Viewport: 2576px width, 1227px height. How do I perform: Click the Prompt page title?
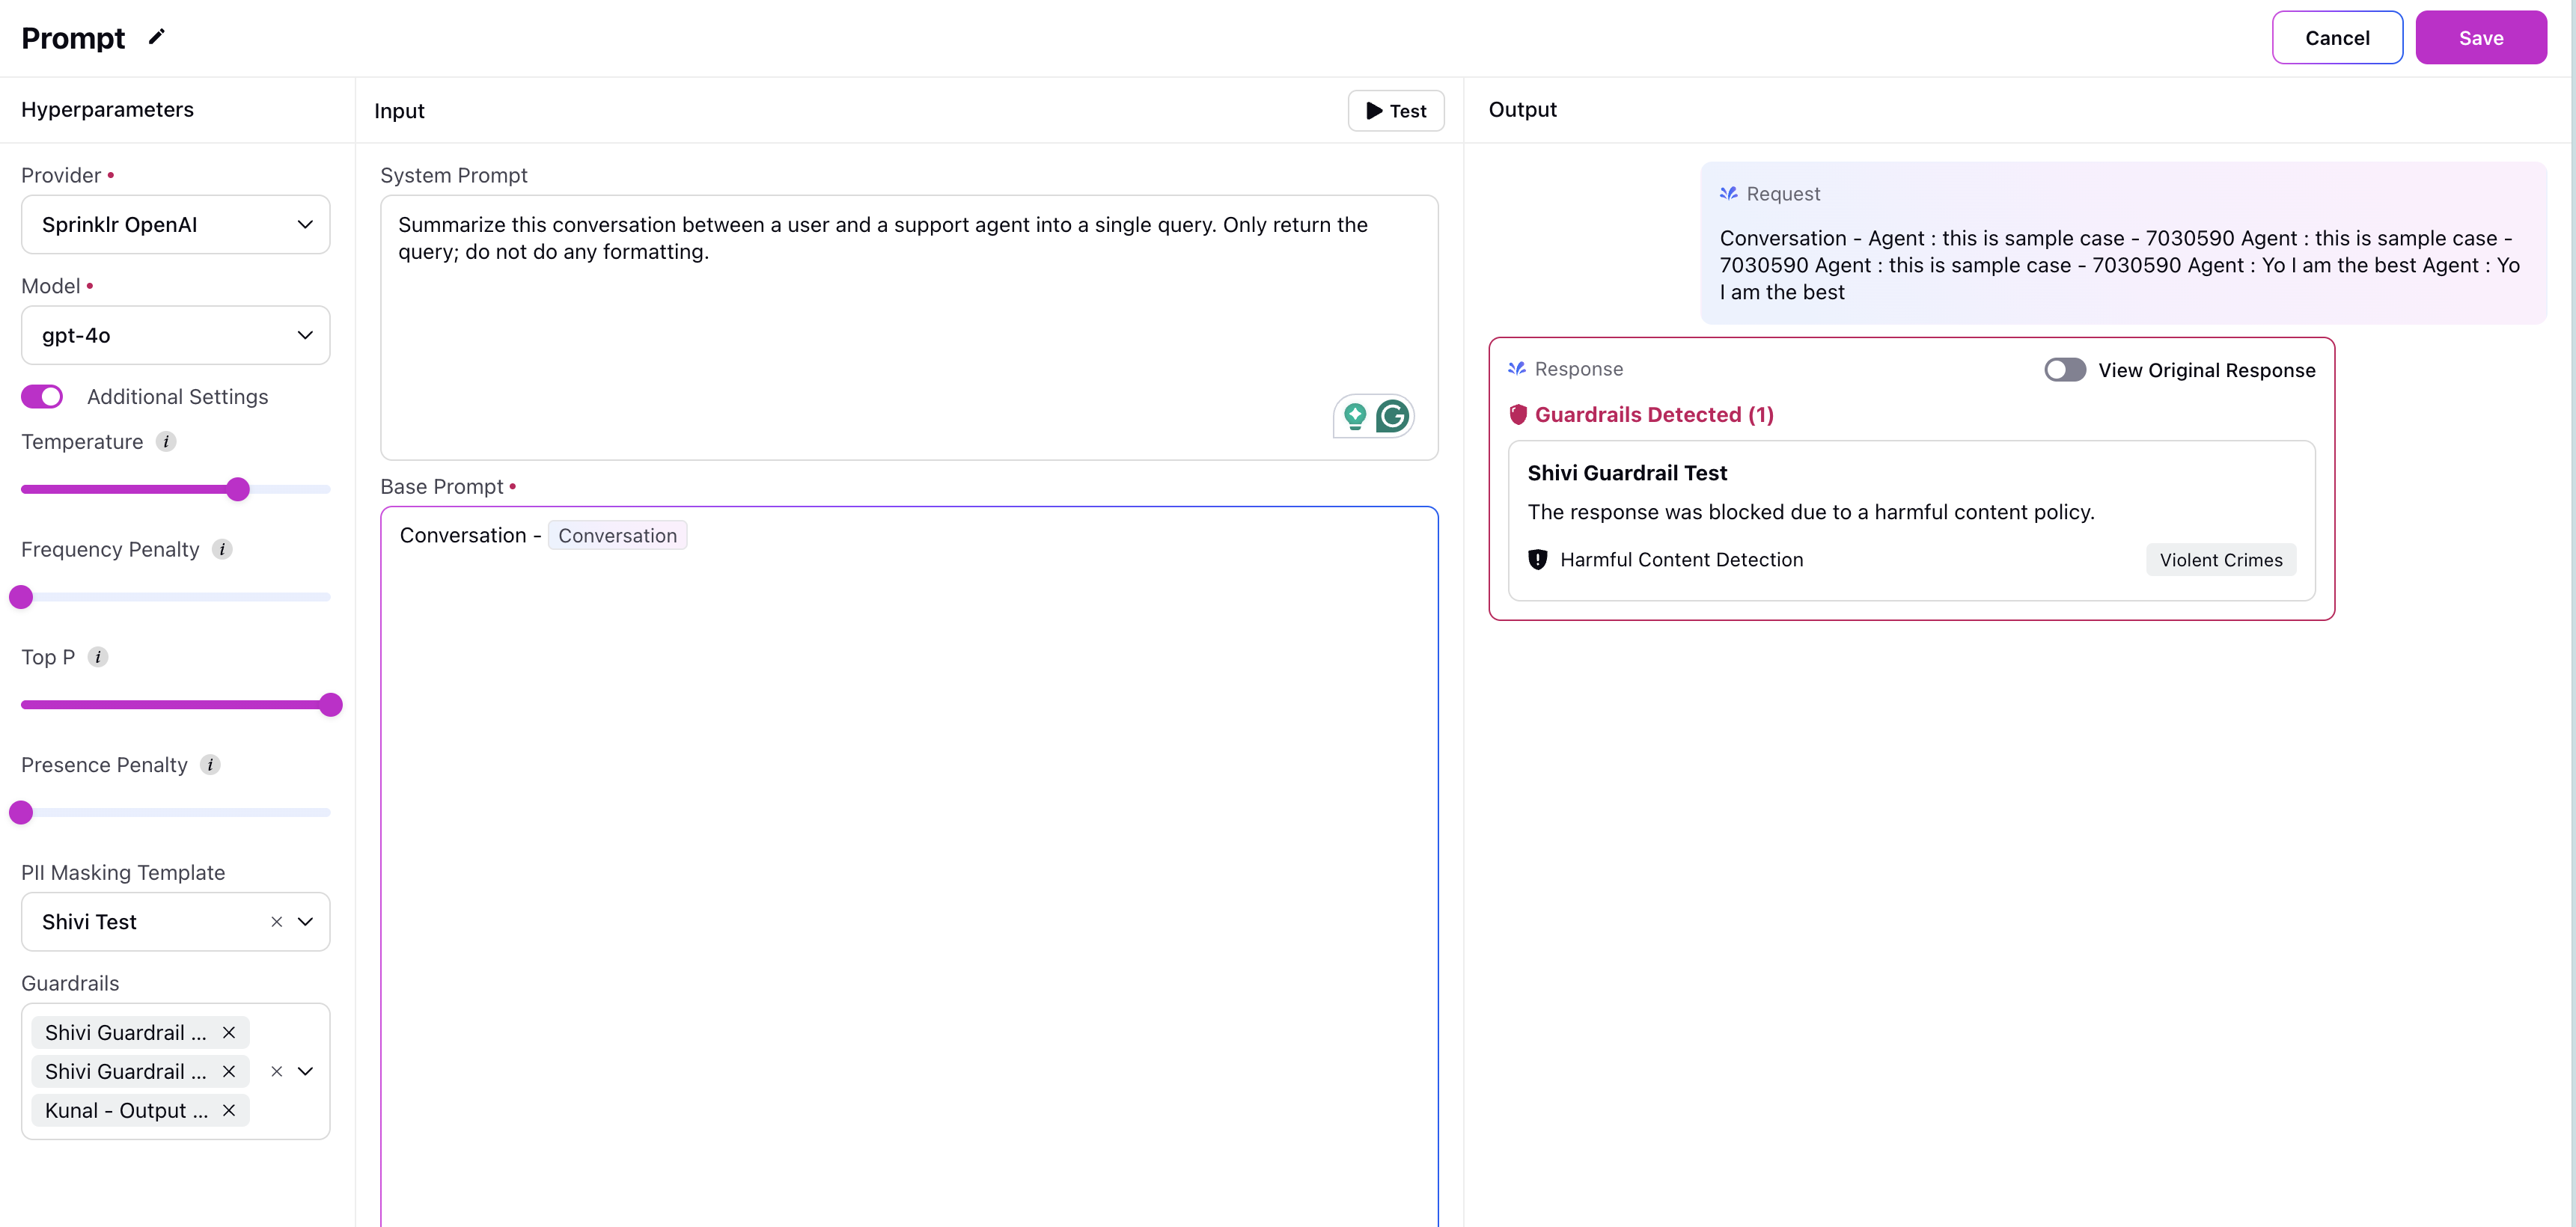point(73,38)
